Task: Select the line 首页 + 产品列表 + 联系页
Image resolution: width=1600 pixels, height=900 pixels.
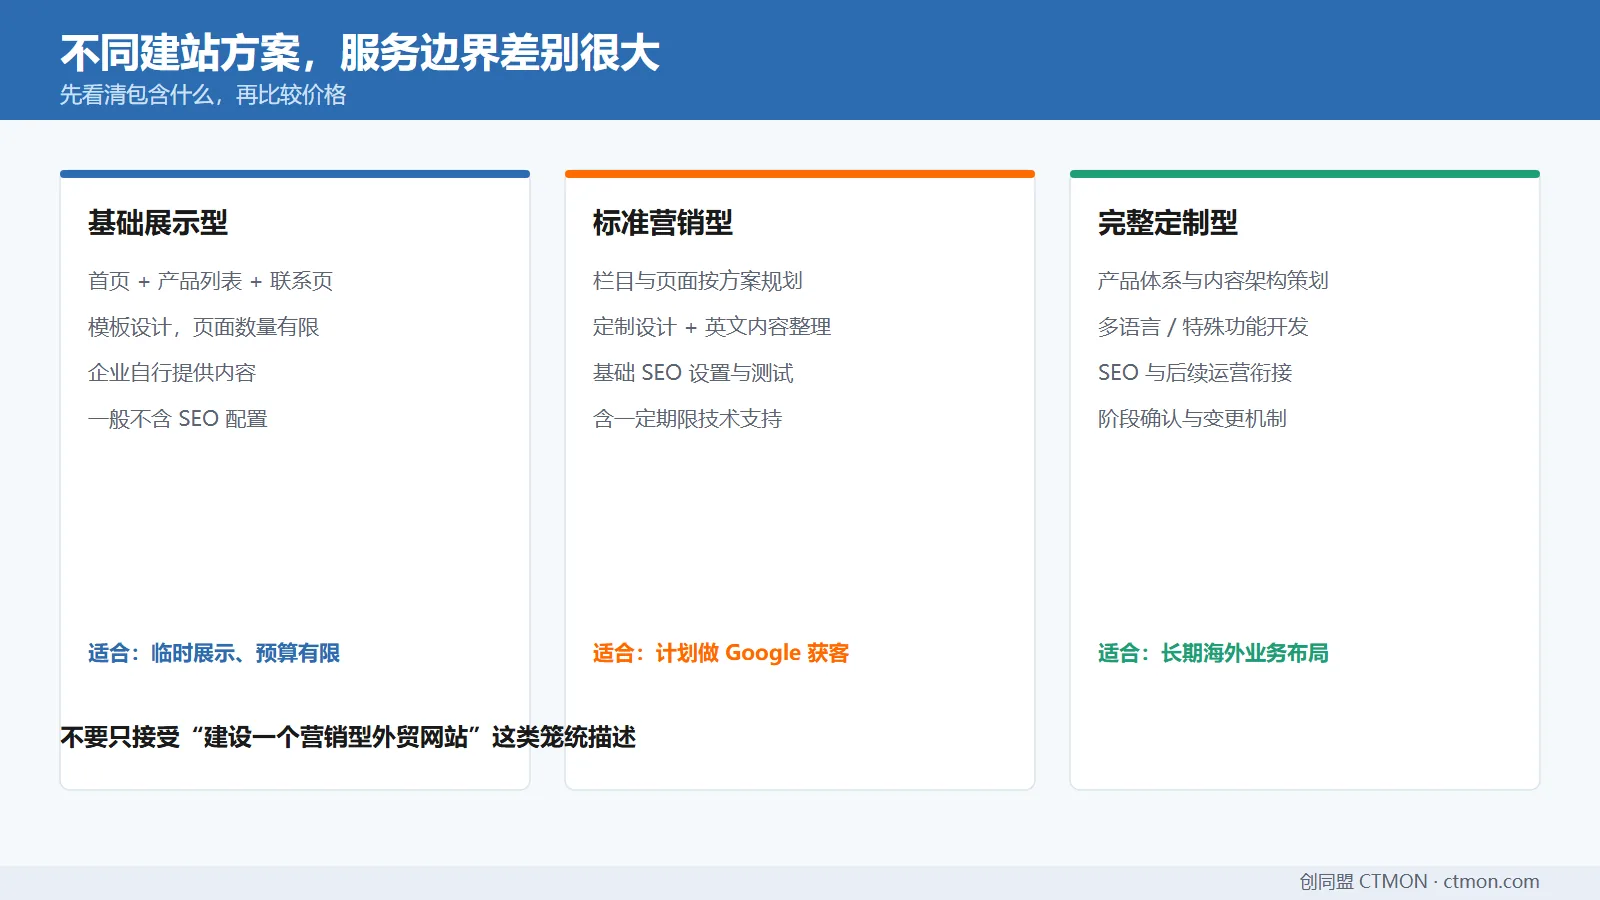Action: pyautogui.click(x=211, y=281)
